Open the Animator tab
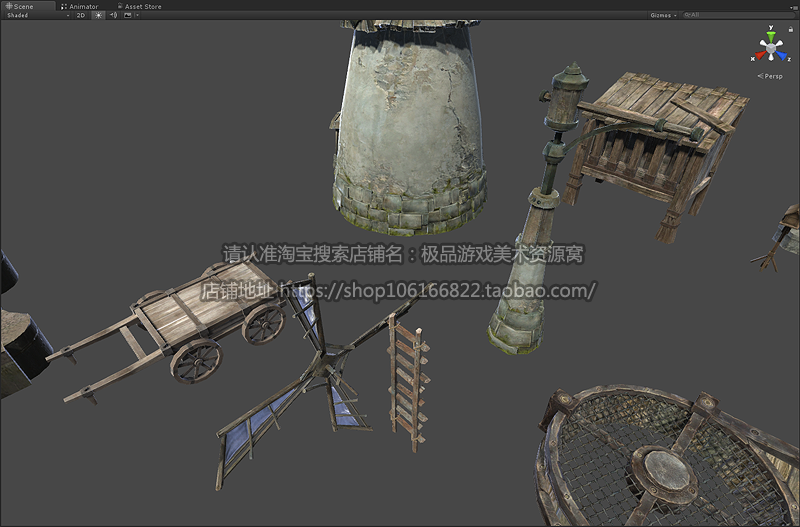 tap(79, 6)
